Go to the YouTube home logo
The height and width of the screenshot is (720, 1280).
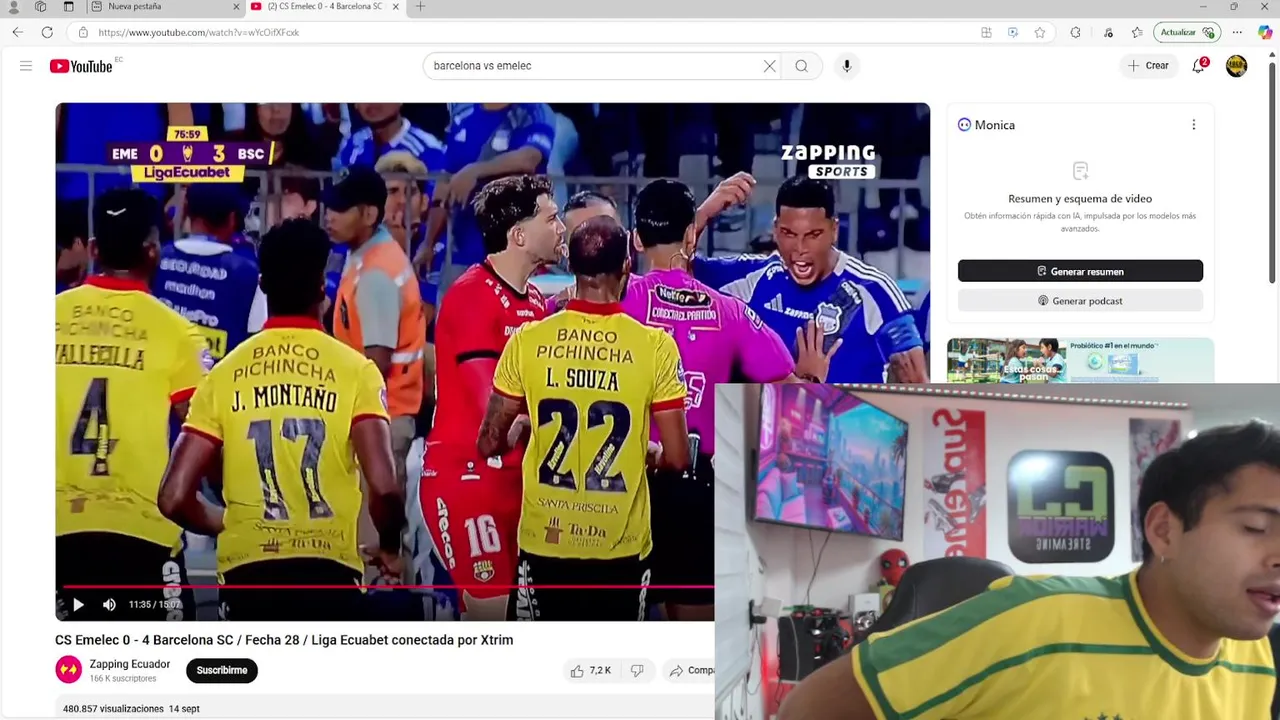[x=81, y=66]
